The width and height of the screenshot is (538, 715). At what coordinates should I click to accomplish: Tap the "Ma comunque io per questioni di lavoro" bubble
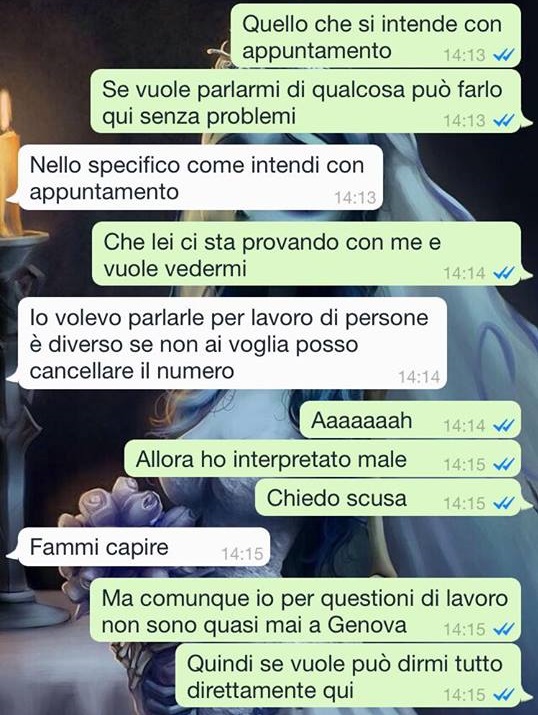pos(305,611)
